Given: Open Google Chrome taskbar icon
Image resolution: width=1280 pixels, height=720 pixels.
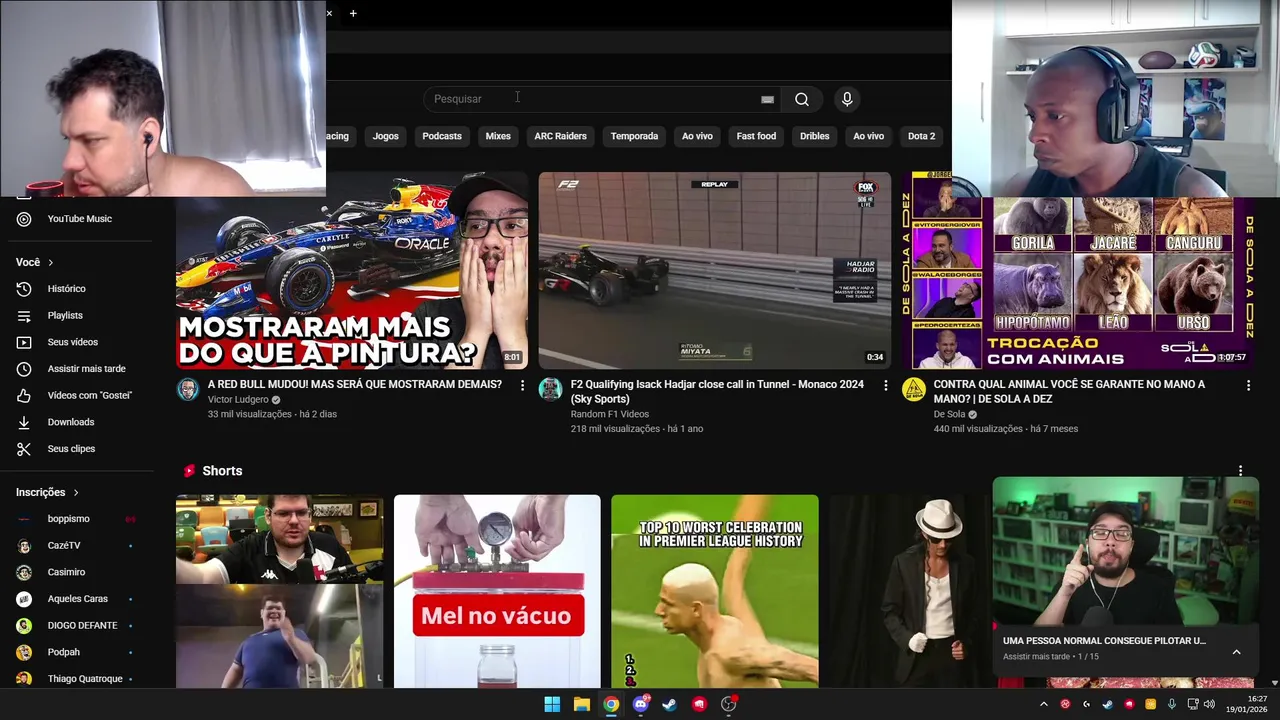Looking at the screenshot, I should 611,704.
